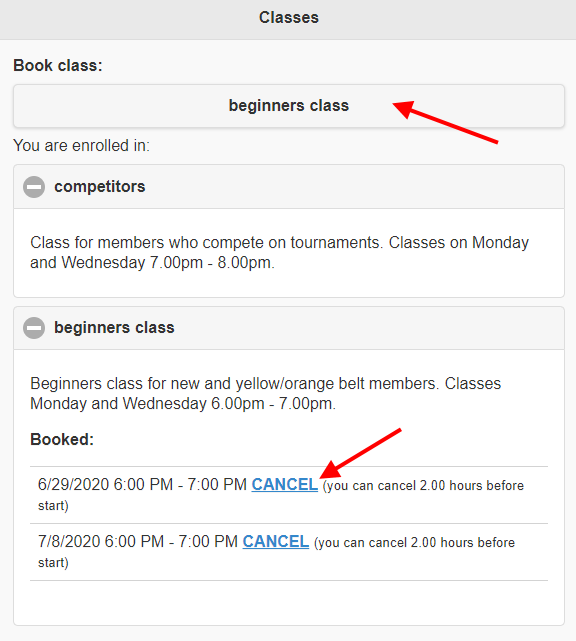The image size is (576, 641).
Task: Cancel the 6/29/2020 beginners class booking
Action: point(285,485)
